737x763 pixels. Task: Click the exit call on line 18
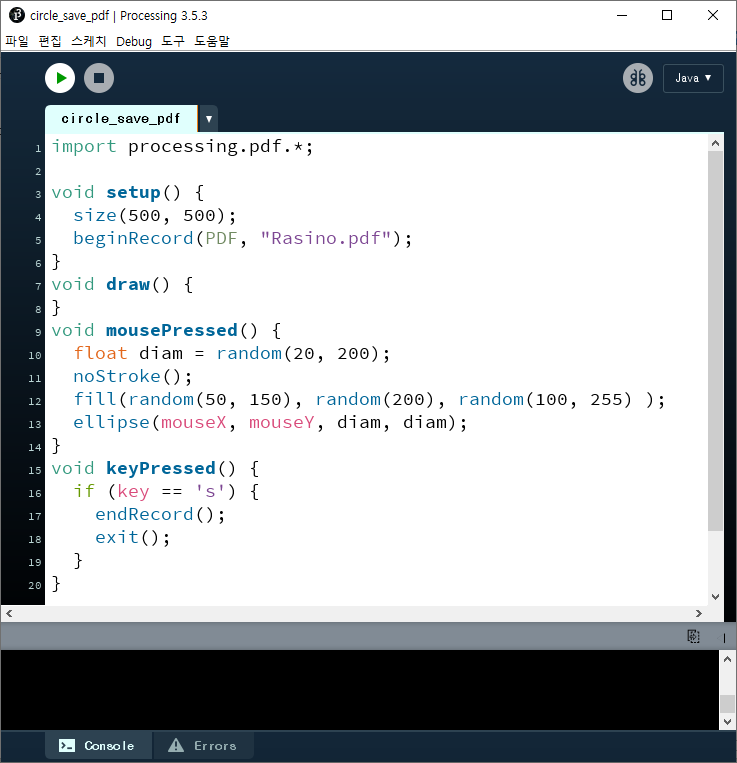[x=117, y=538]
